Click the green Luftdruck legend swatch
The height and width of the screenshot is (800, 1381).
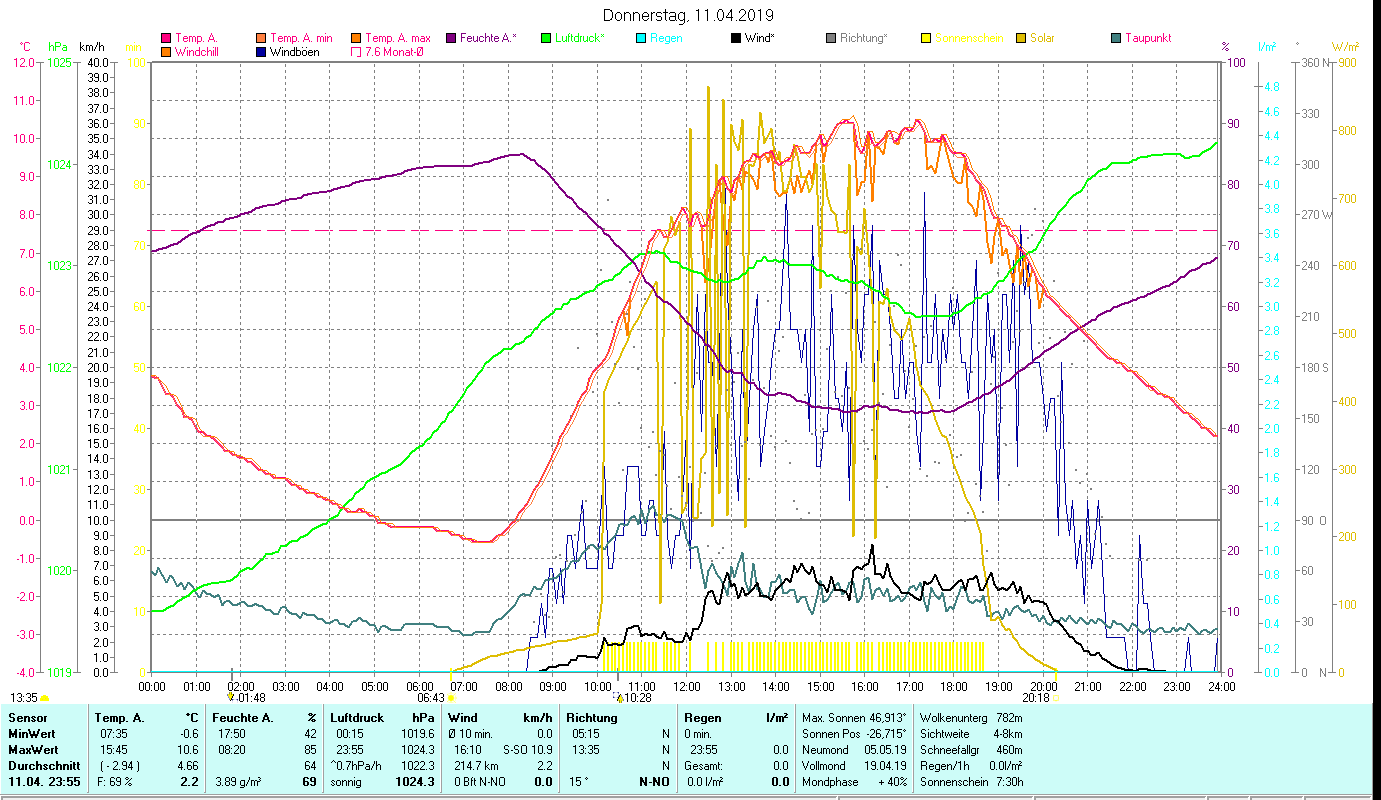[545, 38]
